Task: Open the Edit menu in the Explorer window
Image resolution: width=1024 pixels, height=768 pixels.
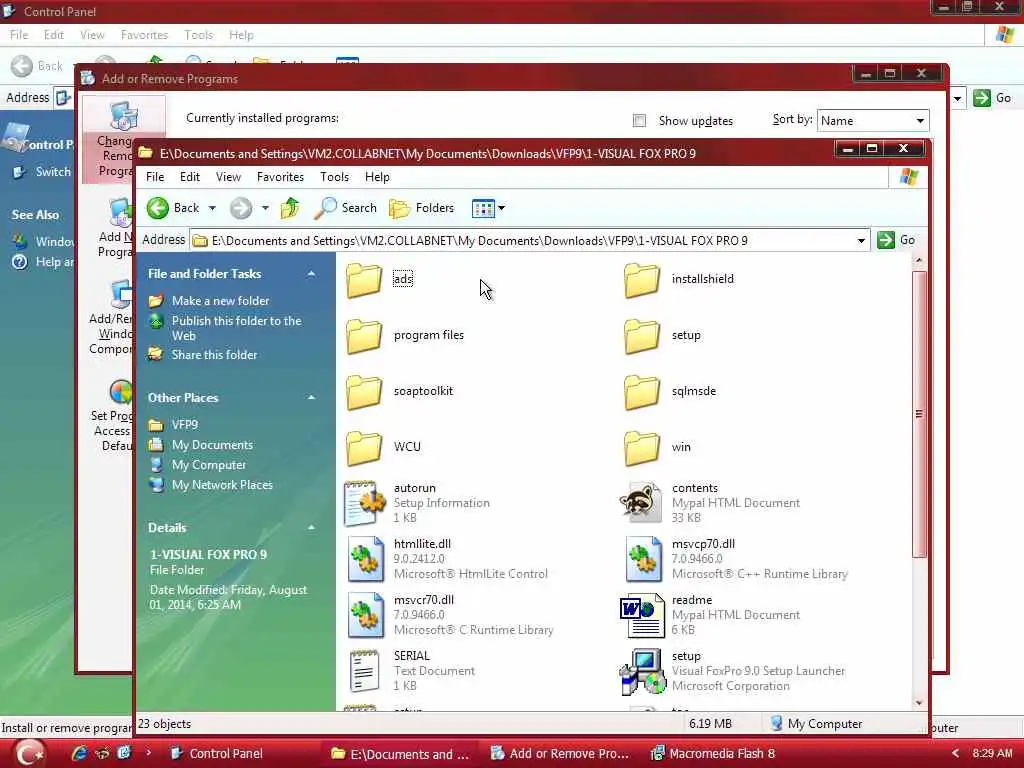Action: pos(190,177)
